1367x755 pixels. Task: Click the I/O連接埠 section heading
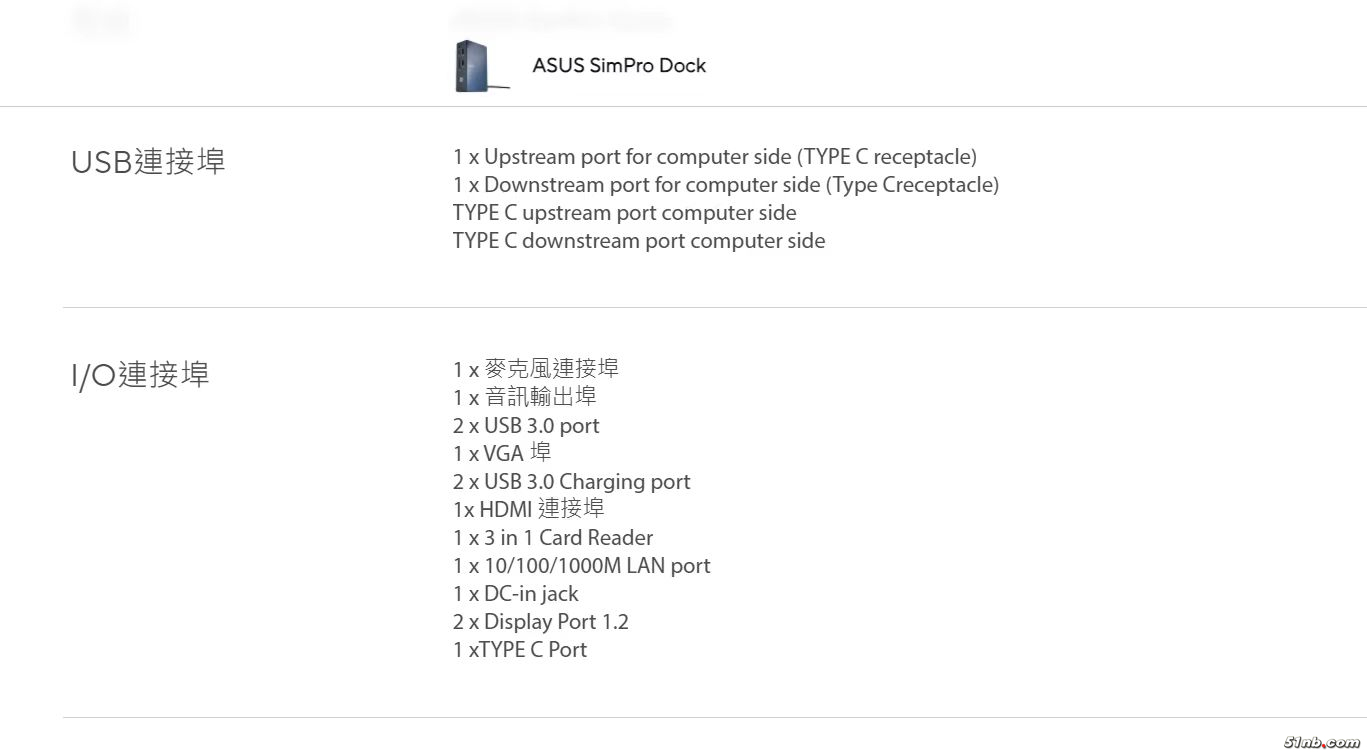coord(140,375)
